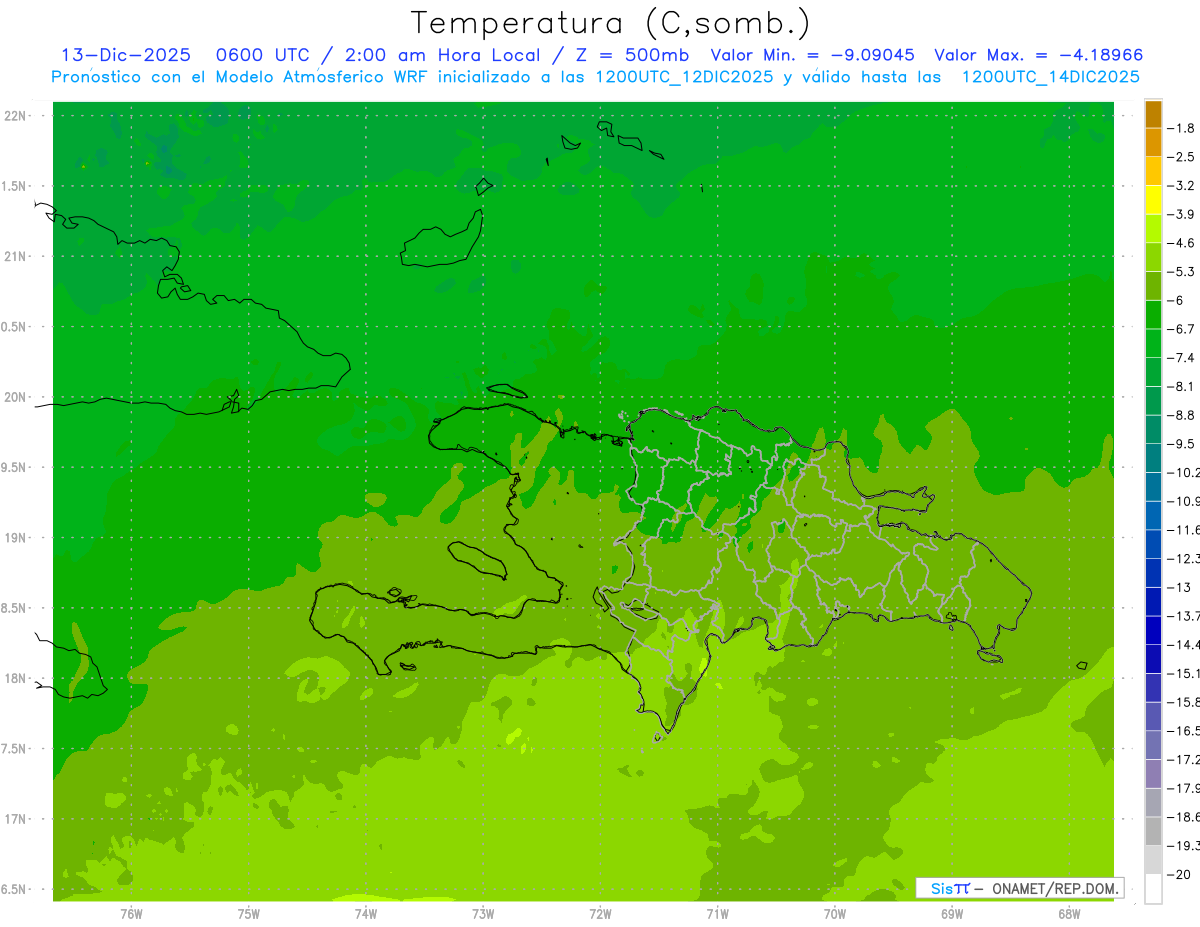Click the blue swatch between -13 and -13.7
This screenshot has width=1200, height=927.
click(x=1153, y=601)
